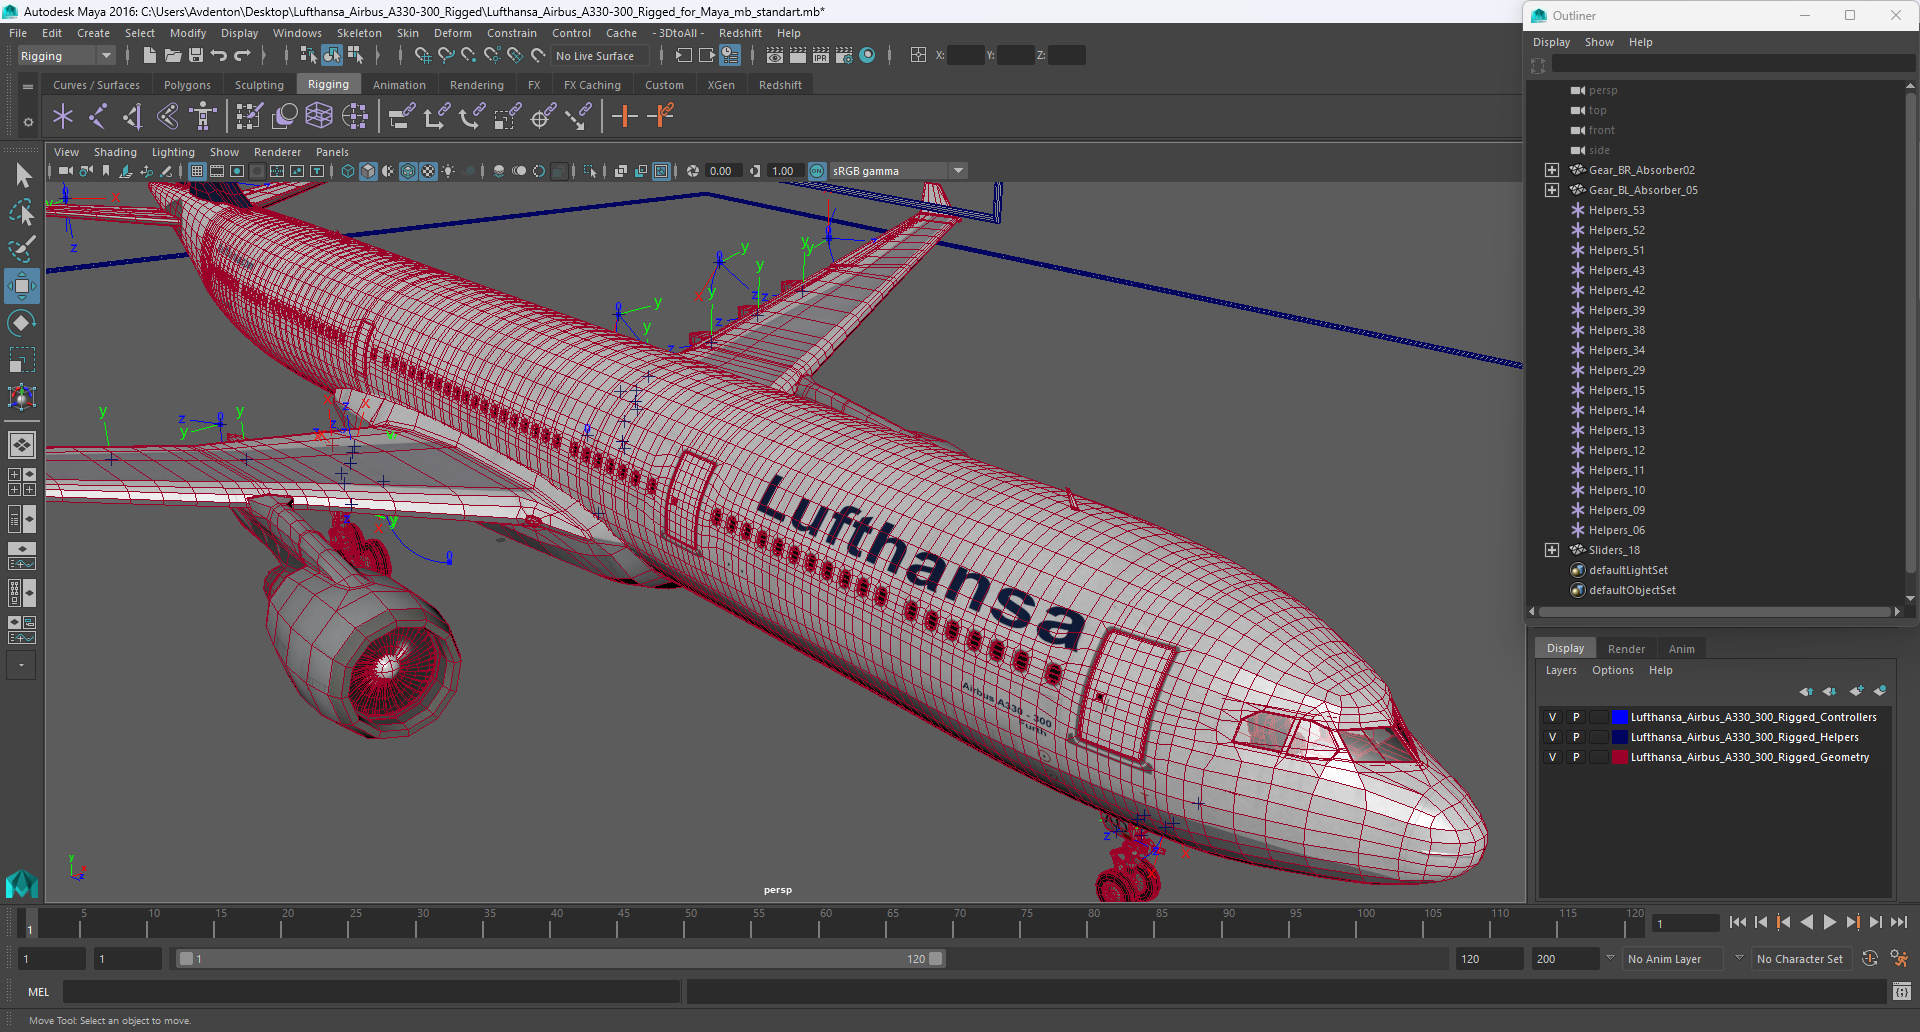Click the Create IK Handle shelf icon
This screenshot has width=1920, height=1032.
coord(133,117)
